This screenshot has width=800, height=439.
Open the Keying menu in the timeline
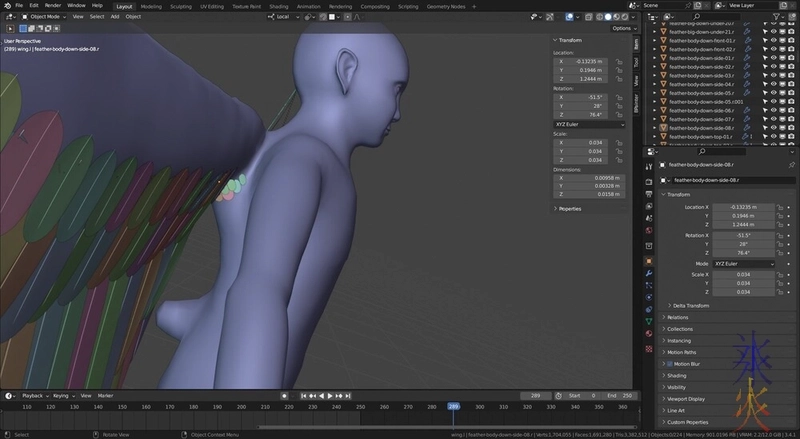pyautogui.click(x=61, y=396)
